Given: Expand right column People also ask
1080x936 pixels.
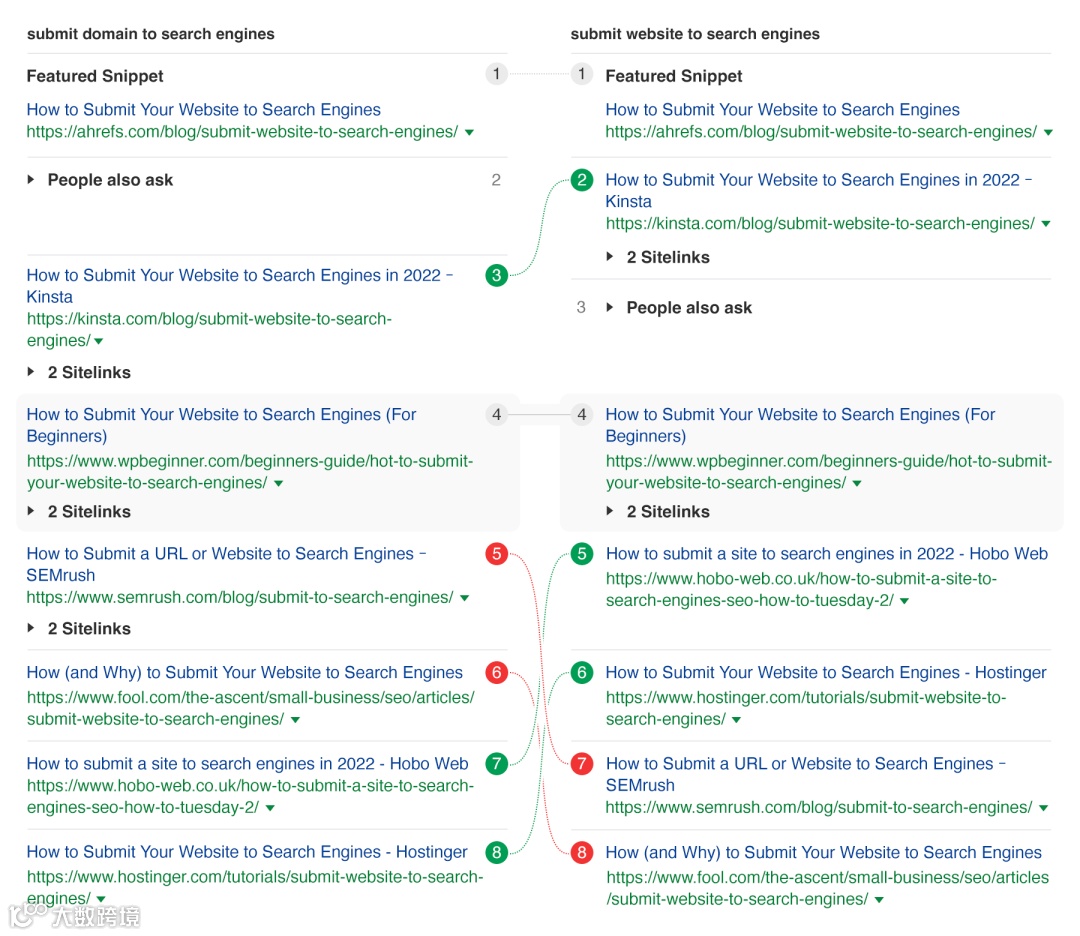Looking at the screenshot, I should click(x=679, y=308).
